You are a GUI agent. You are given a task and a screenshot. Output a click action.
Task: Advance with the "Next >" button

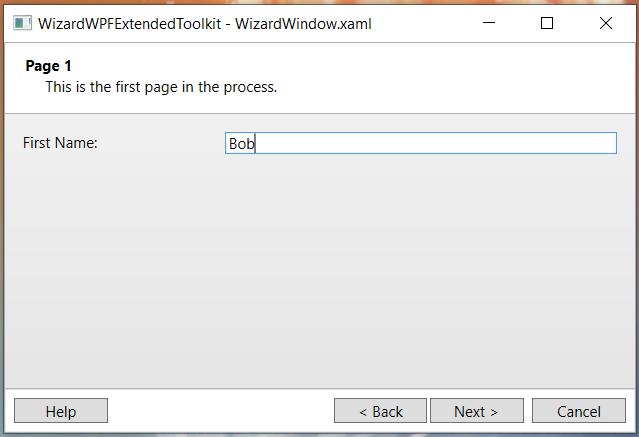coord(475,411)
